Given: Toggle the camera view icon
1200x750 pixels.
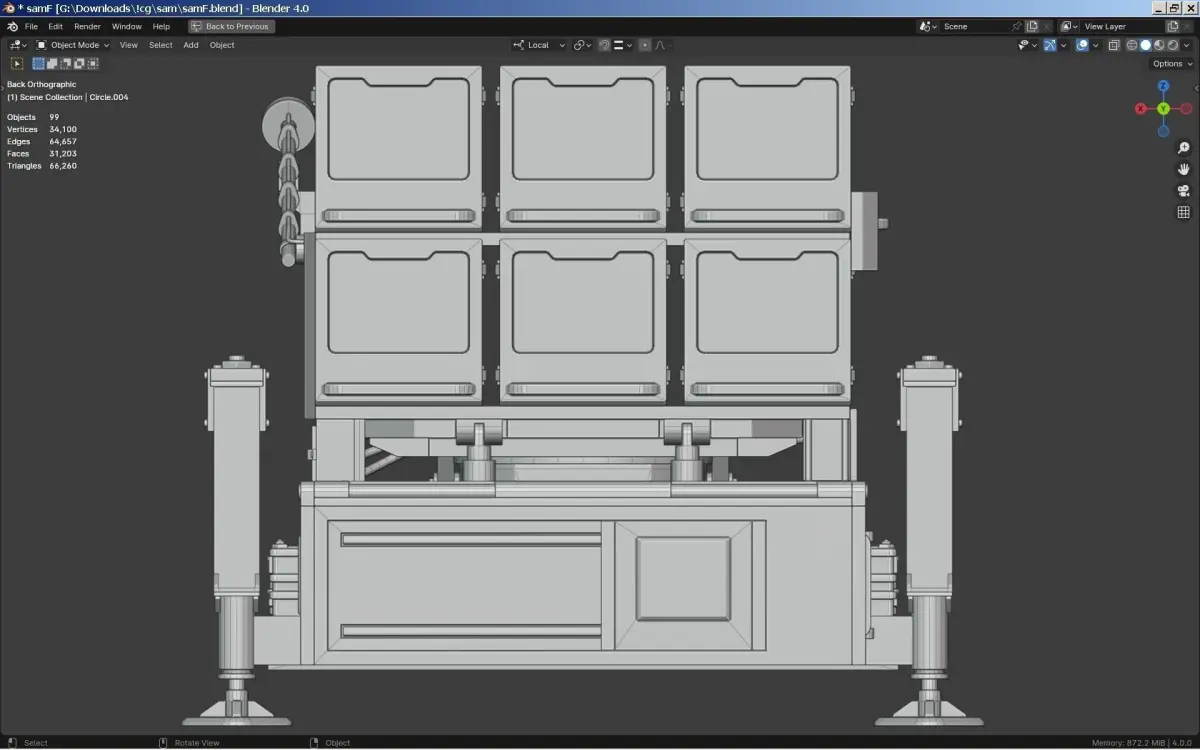Looking at the screenshot, I should click(x=1183, y=191).
